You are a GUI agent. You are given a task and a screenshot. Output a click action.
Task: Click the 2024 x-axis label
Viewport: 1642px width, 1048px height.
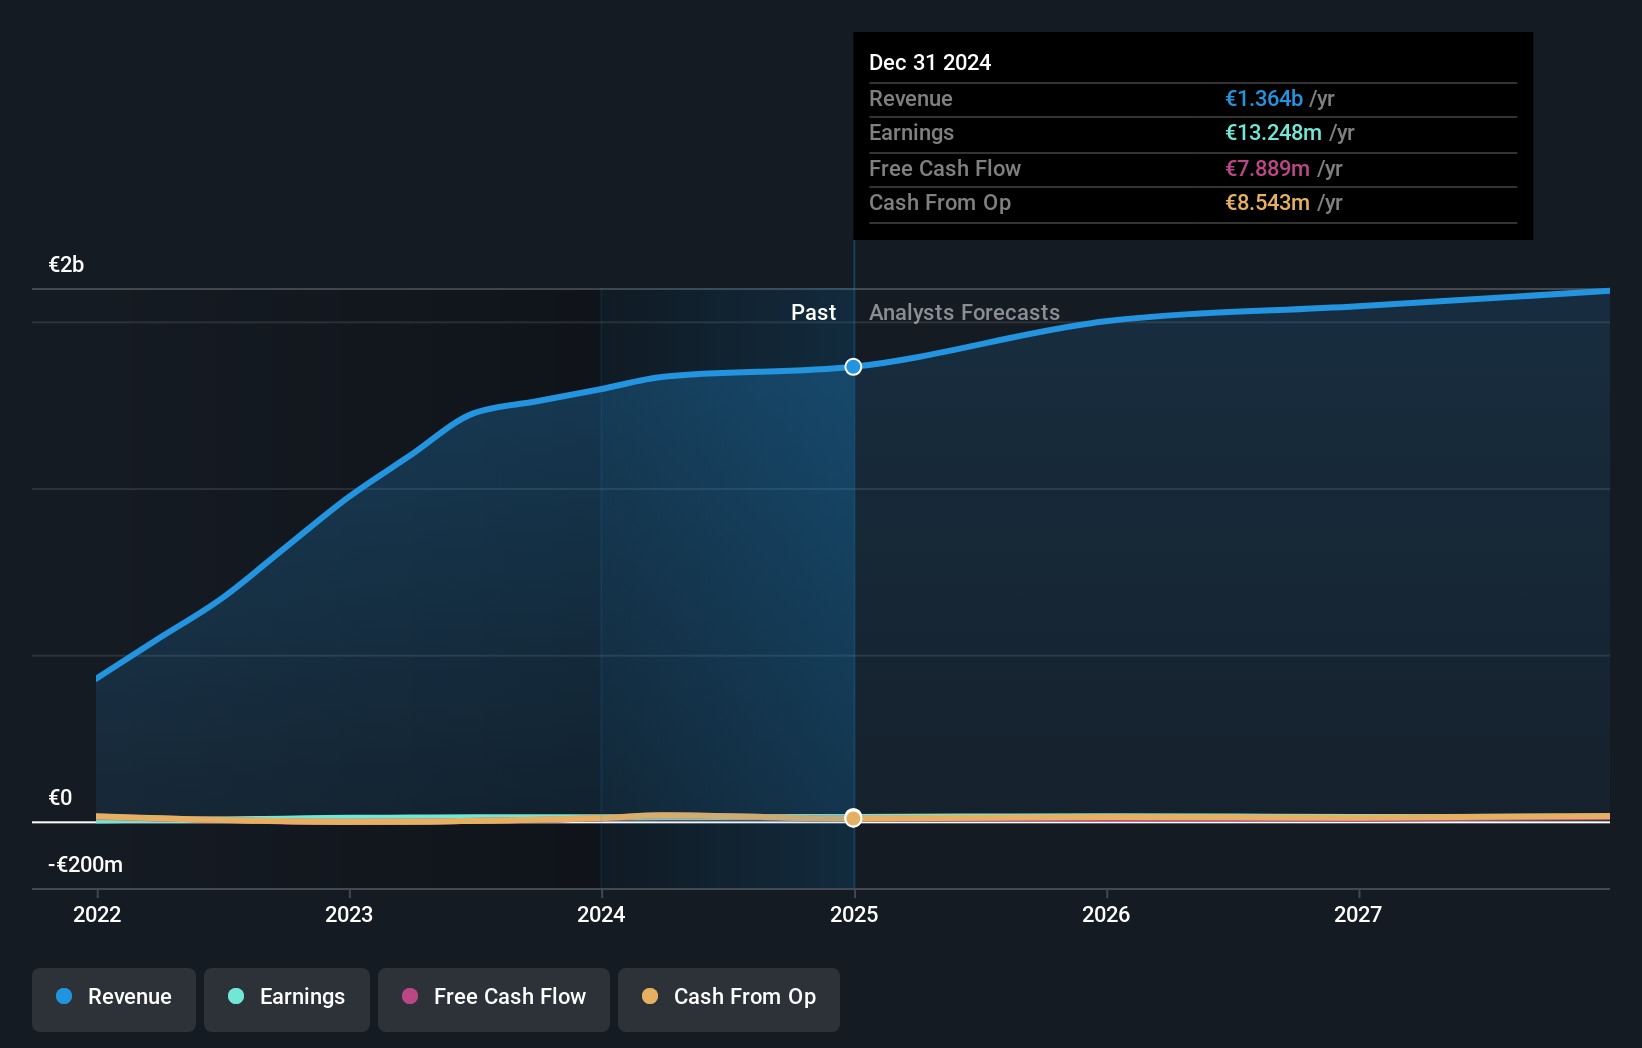pos(601,914)
